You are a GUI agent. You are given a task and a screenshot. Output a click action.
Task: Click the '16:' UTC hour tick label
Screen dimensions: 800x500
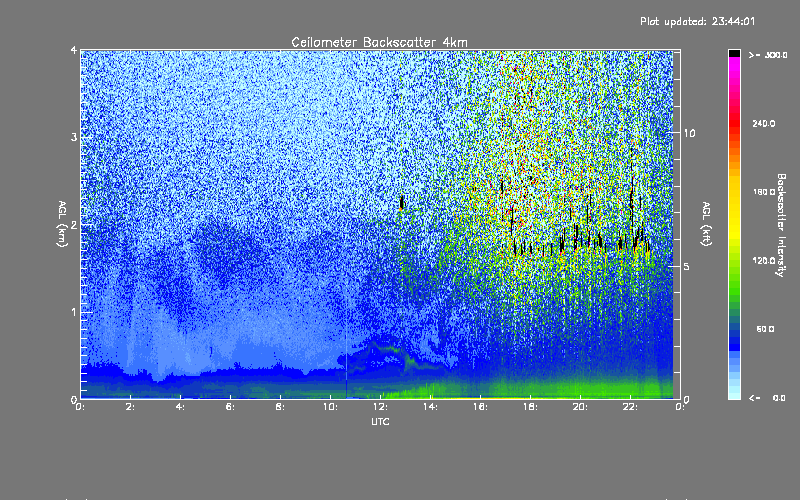[x=481, y=407]
